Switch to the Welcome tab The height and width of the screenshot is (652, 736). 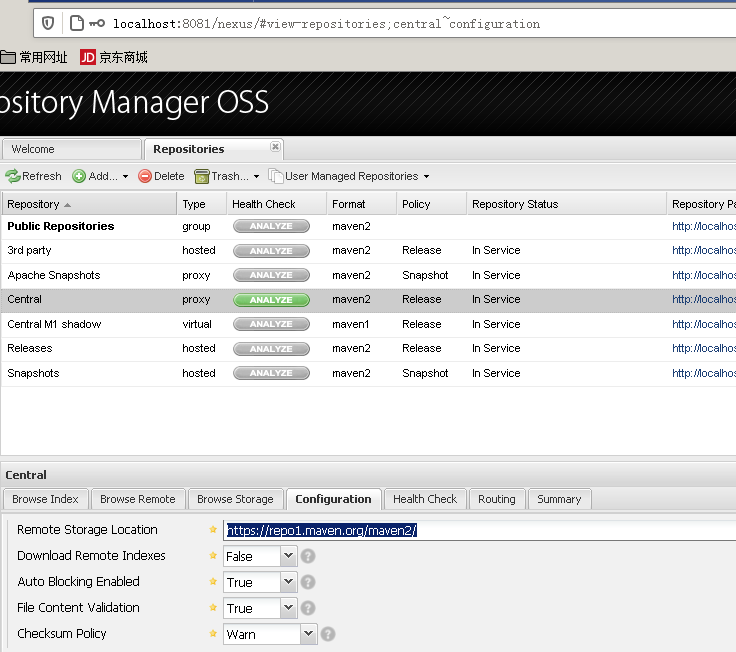tap(71, 149)
